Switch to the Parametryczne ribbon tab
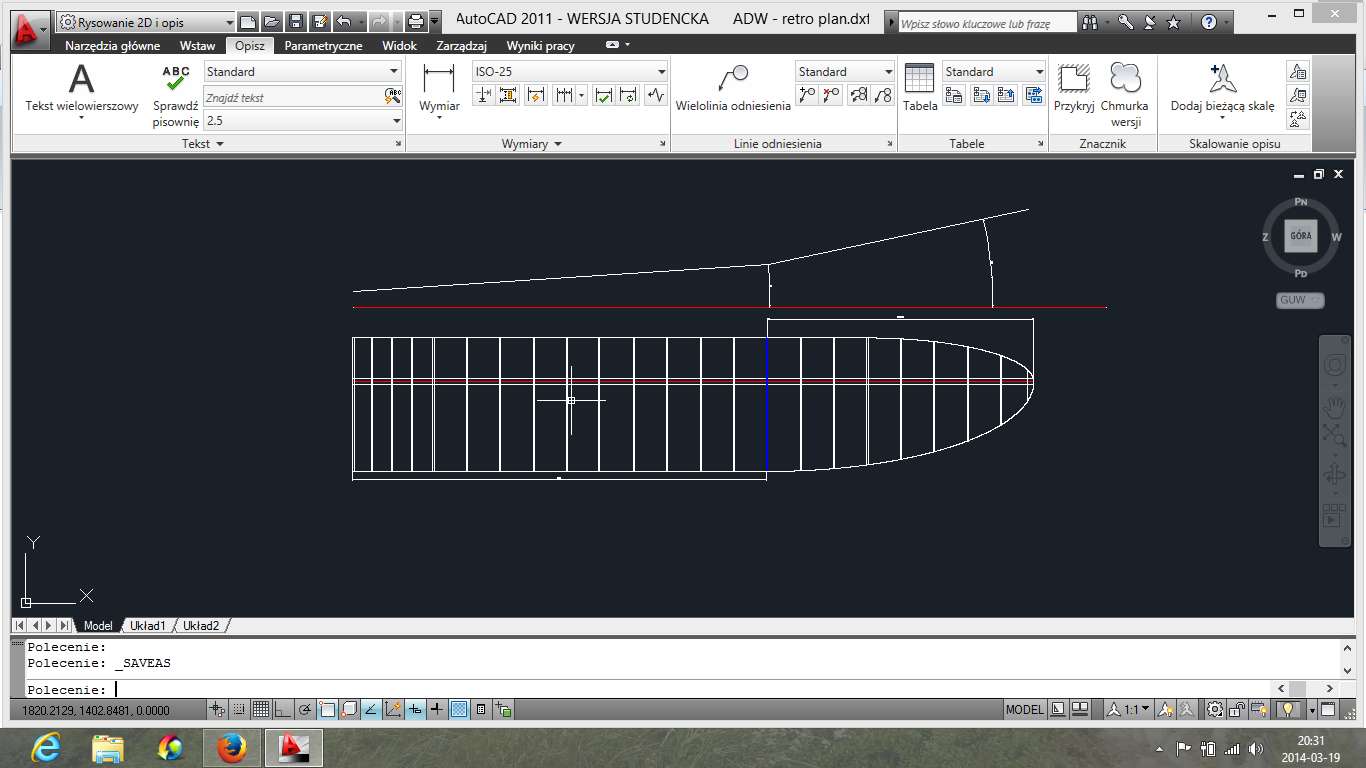Screen dimensions: 1366x768 coord(323,46)
